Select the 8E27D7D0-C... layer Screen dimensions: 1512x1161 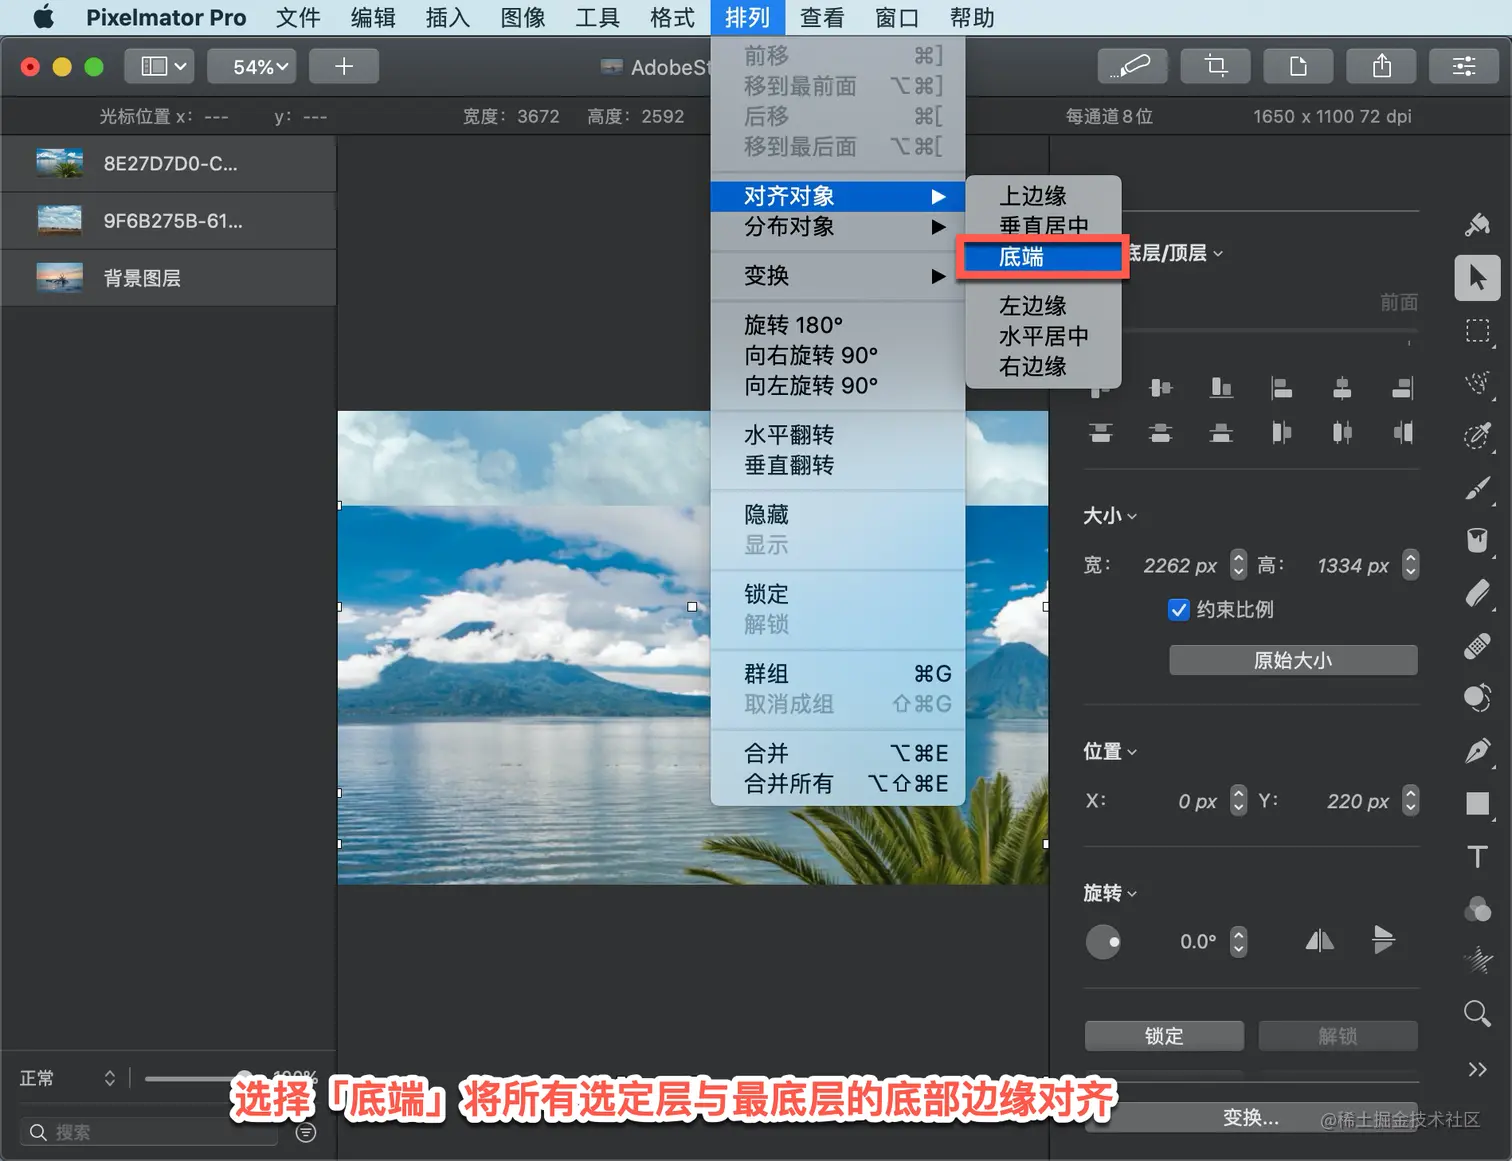(x=168, y=164)
